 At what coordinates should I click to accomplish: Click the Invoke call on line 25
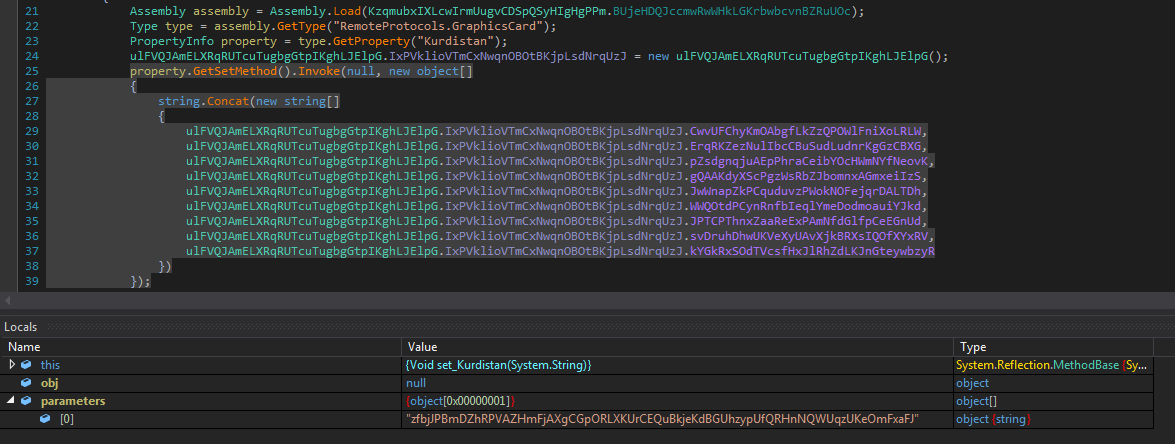[x=320, y=71]
